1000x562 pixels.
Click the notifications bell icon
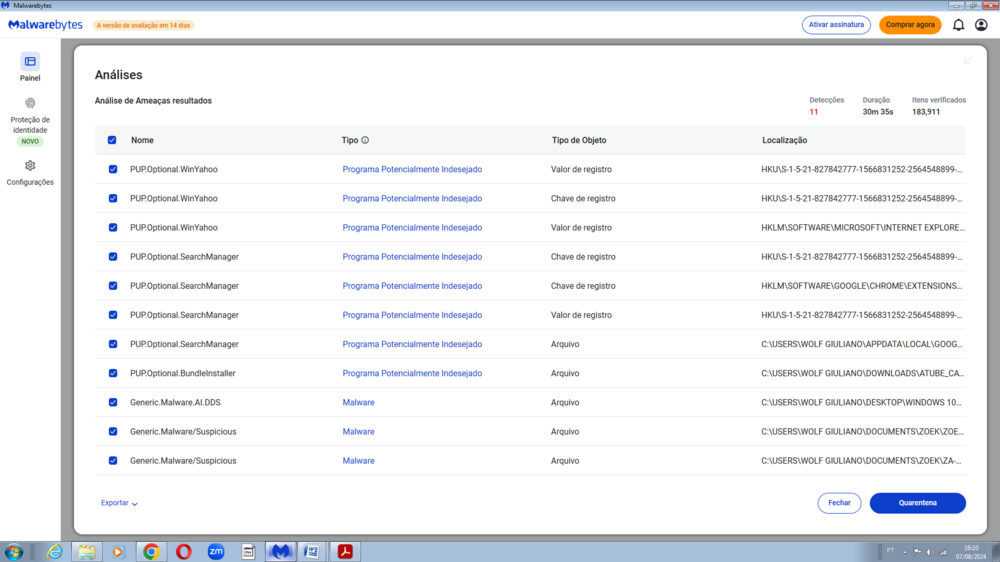click(x=958, y=25)
